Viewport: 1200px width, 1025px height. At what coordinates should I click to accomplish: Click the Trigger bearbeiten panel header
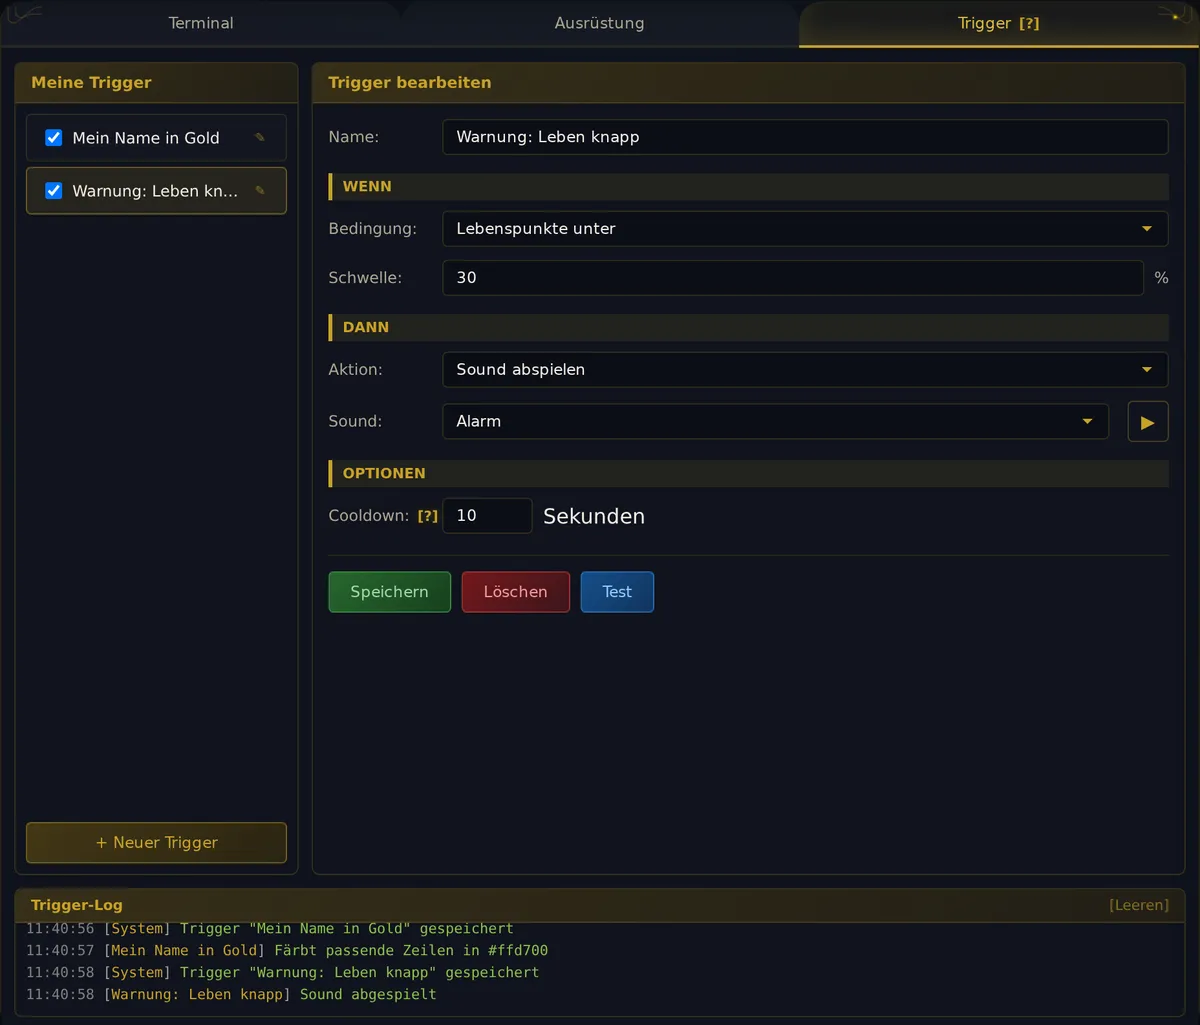[749, 83]
